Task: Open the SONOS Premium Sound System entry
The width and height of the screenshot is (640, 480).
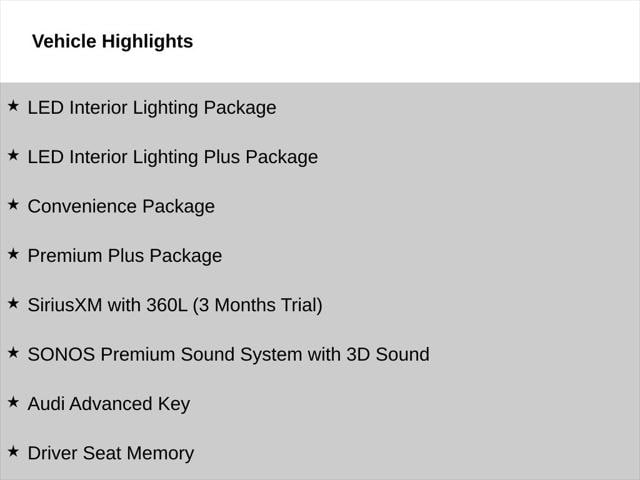Action: coord(228,354)
